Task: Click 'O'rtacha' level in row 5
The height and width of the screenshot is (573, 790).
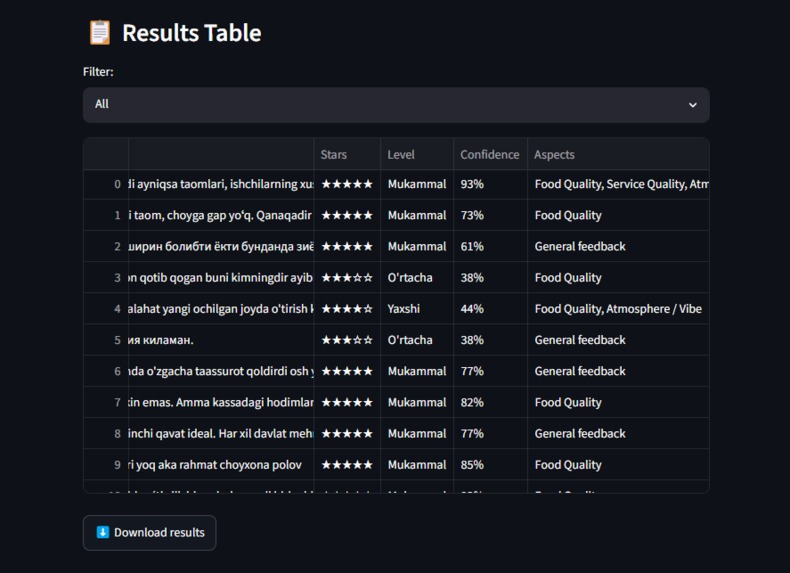Action: [417, 340]
